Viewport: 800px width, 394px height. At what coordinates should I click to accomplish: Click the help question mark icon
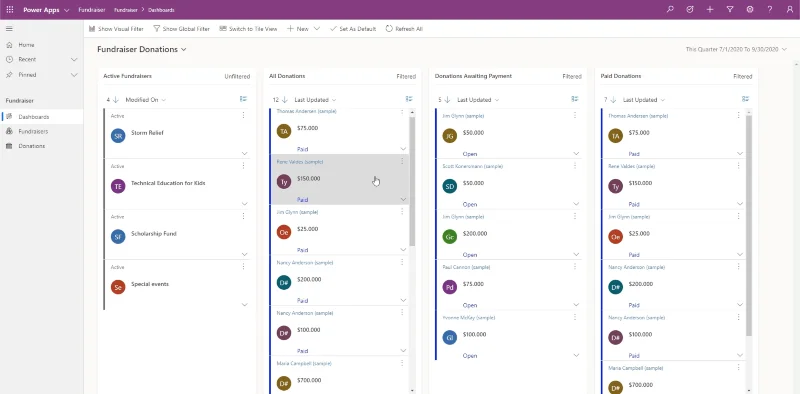click(769, 9)
